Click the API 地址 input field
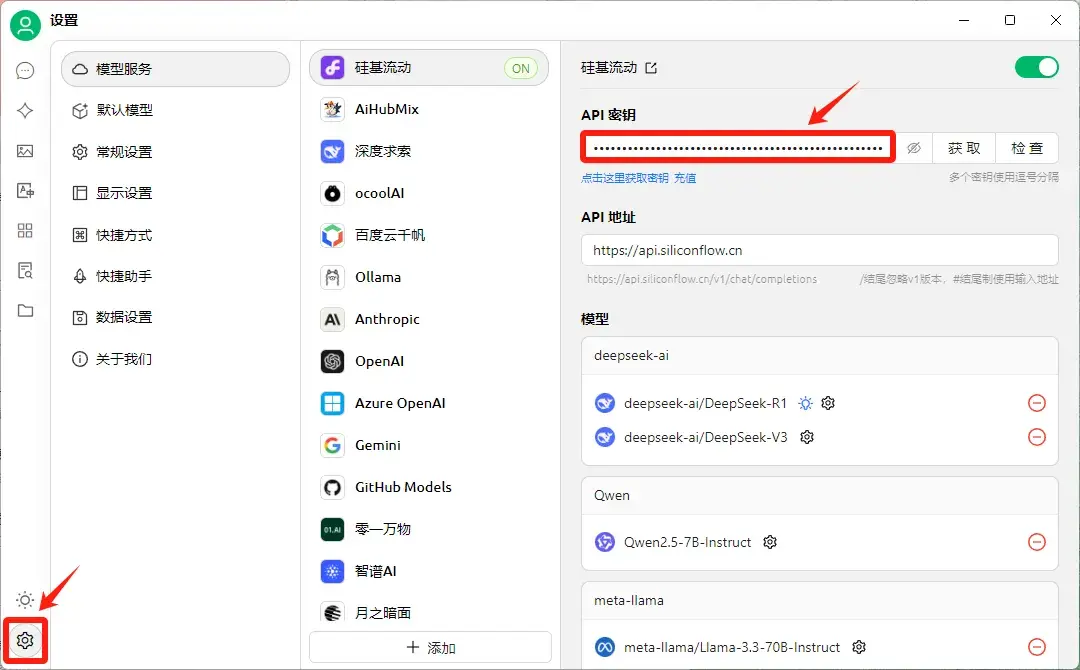The width and height of the screenshot is (1080, 670). tap(820, 250)
